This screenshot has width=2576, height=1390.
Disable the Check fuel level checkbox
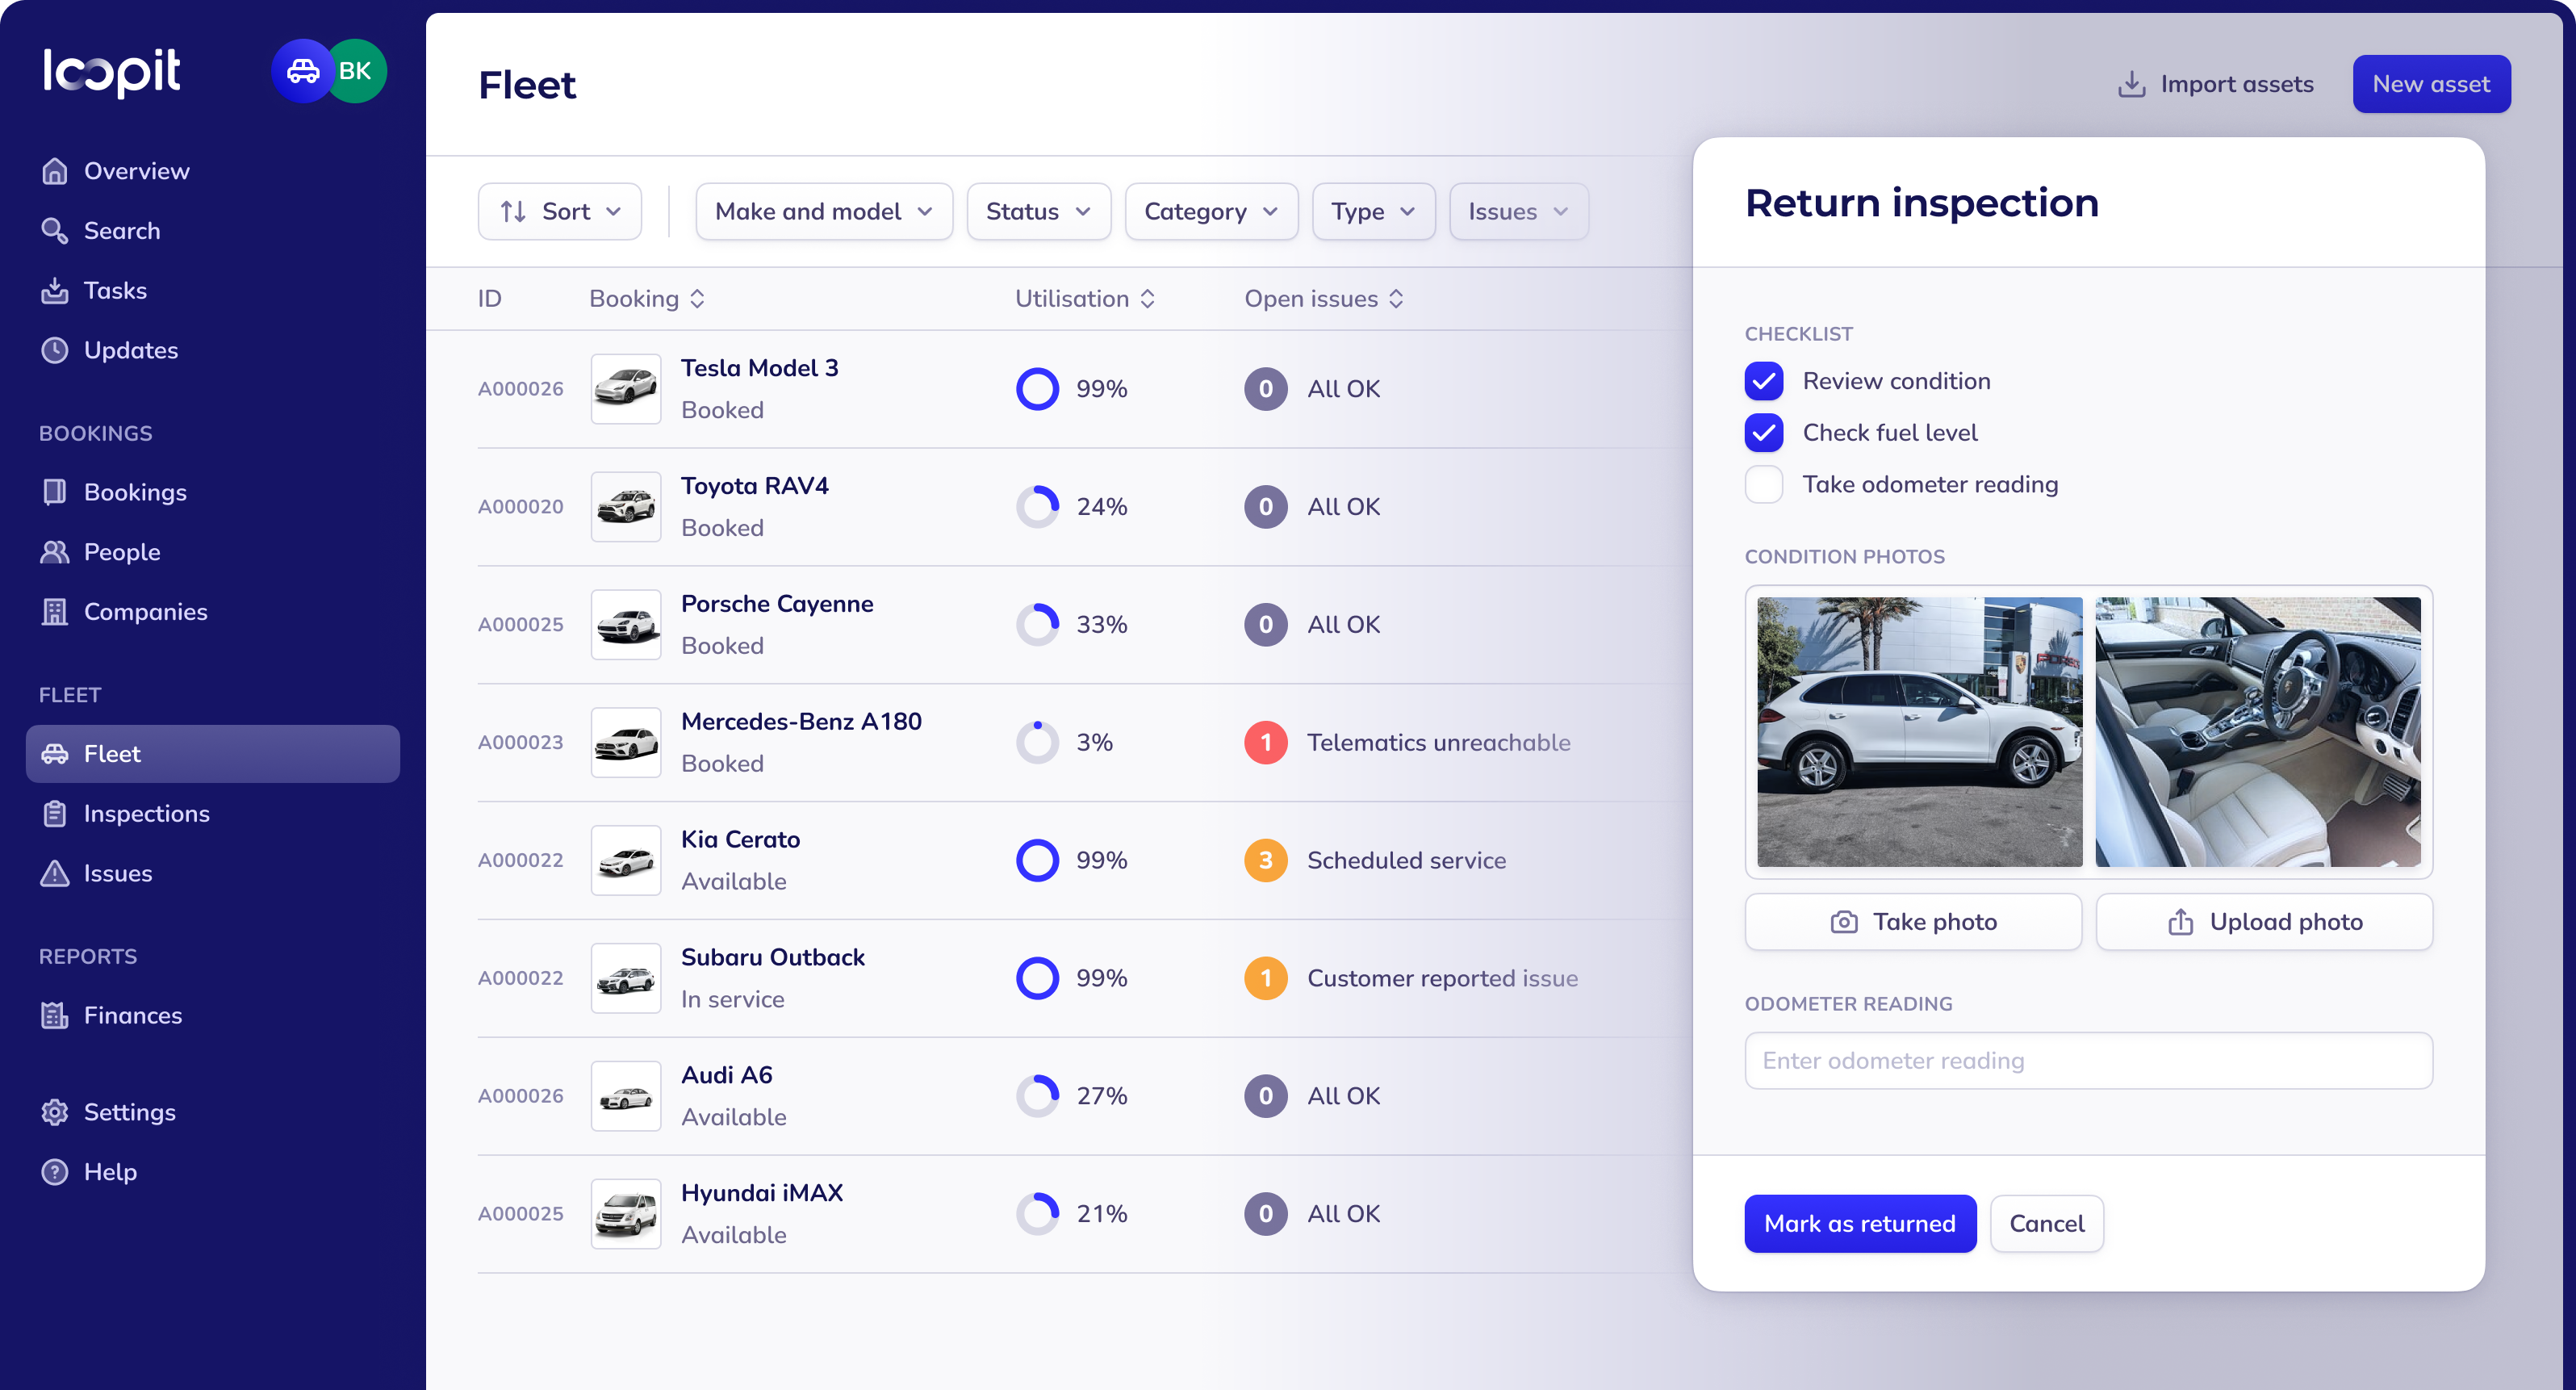[1764, 432]
